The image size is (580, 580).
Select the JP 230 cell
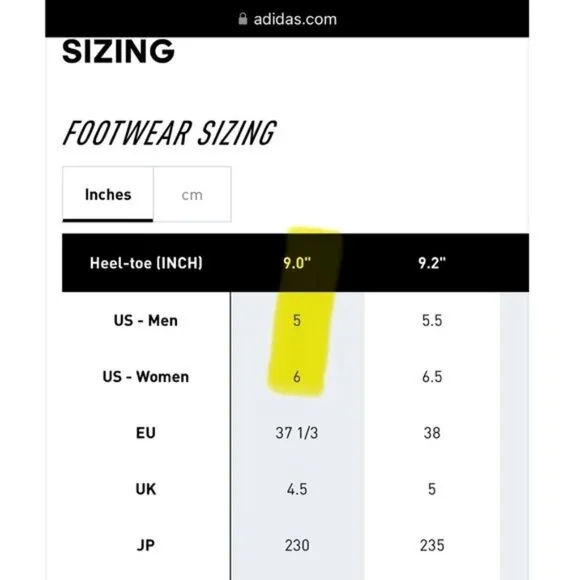coord(297,546)
